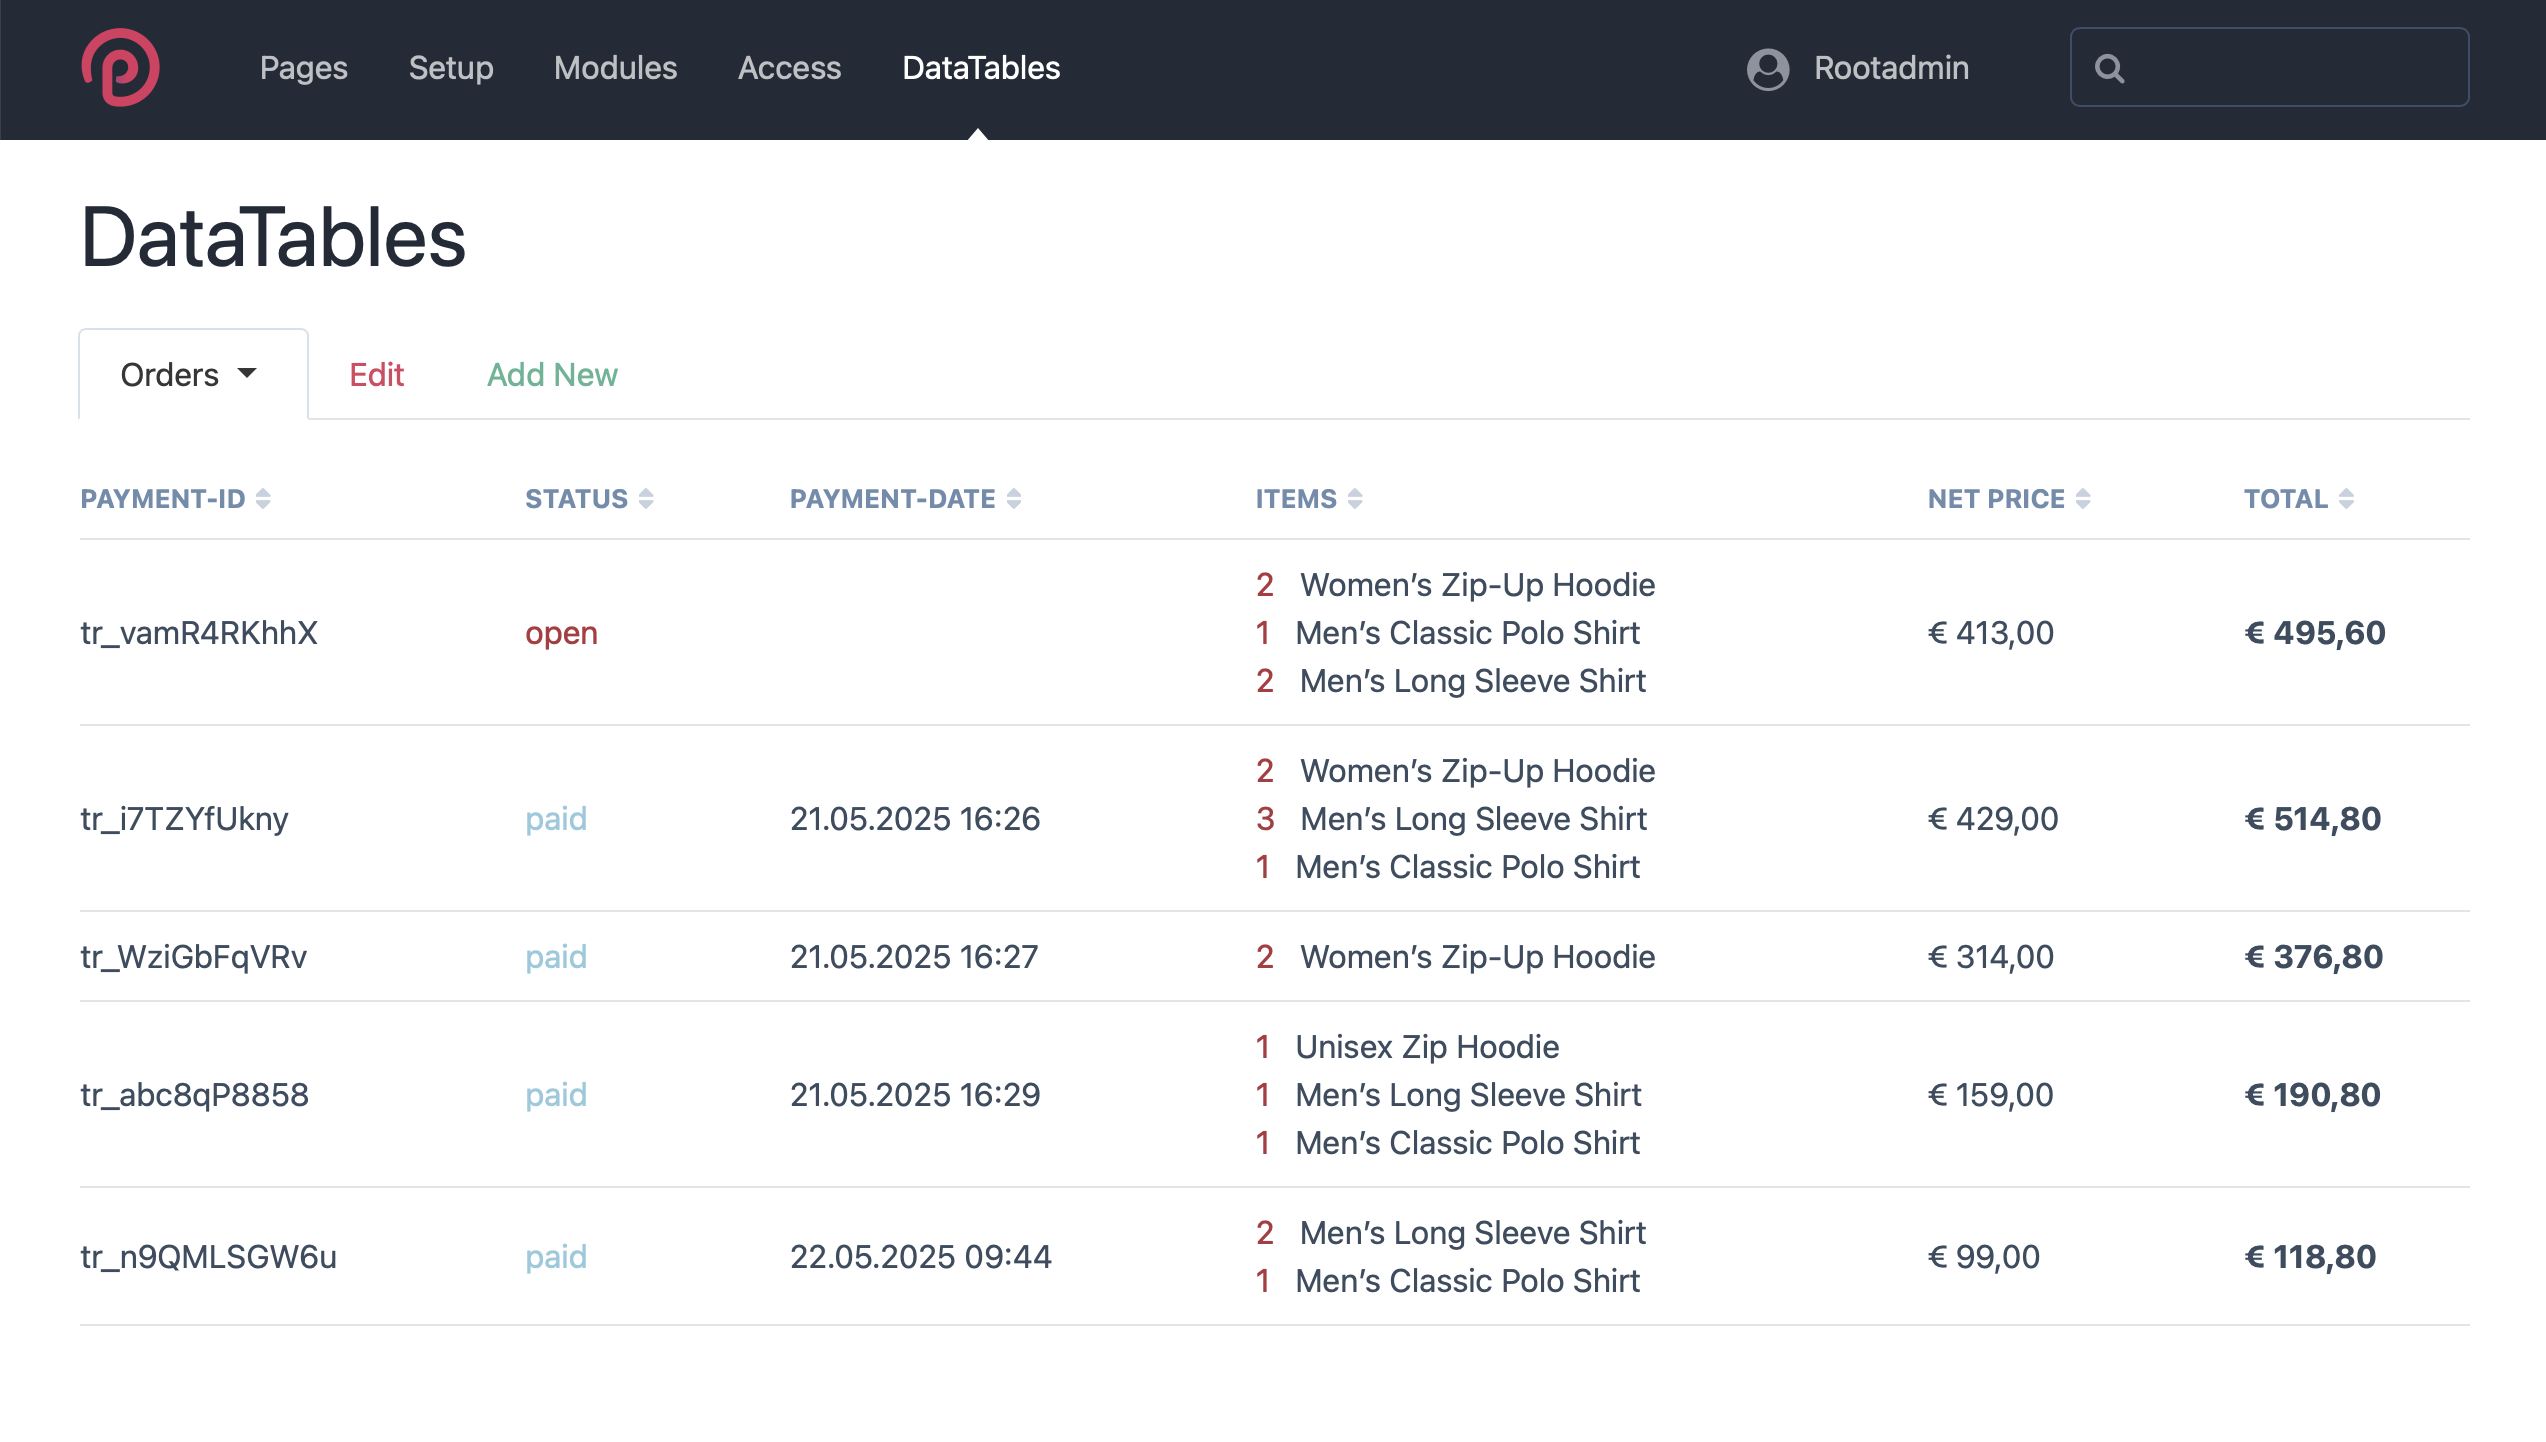This screenshot has width=2546, height=1442.
Task: Sort by Total column arrows
Action: point(2346,498)
